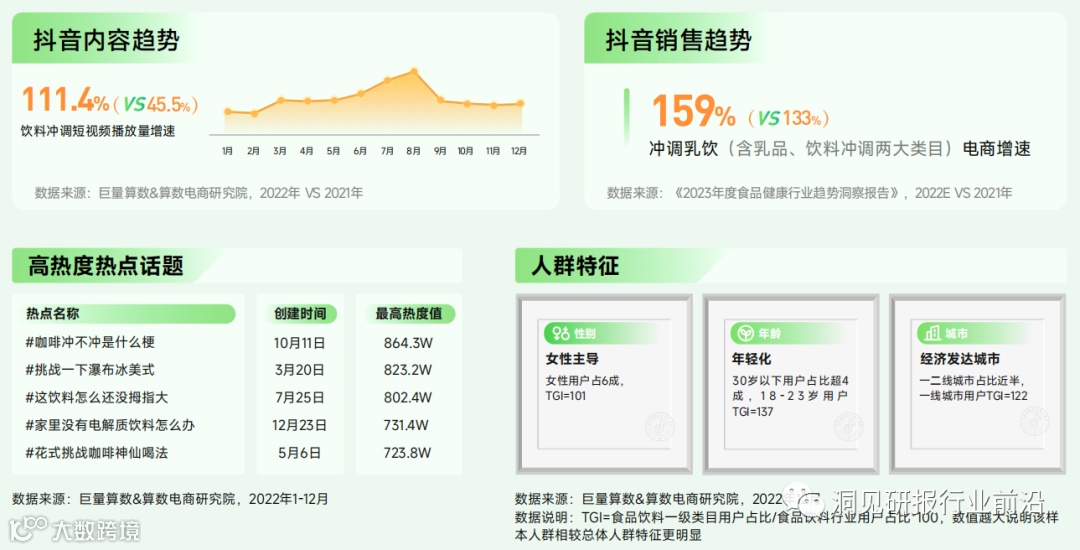Click the 30岁以下用户占比超4成 description
This screenshot has height=550, width=1080.
(x=790, y=396)
